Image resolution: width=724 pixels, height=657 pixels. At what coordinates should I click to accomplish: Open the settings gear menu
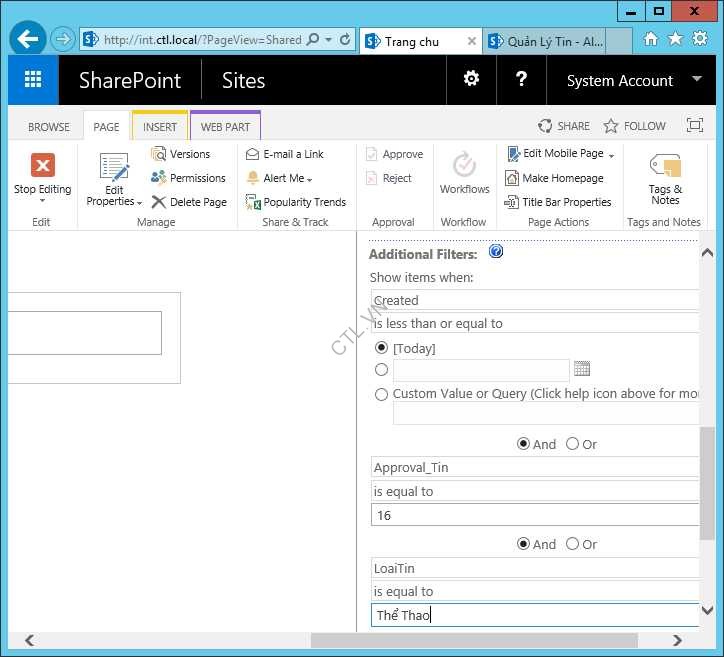(x=471, y=80)
